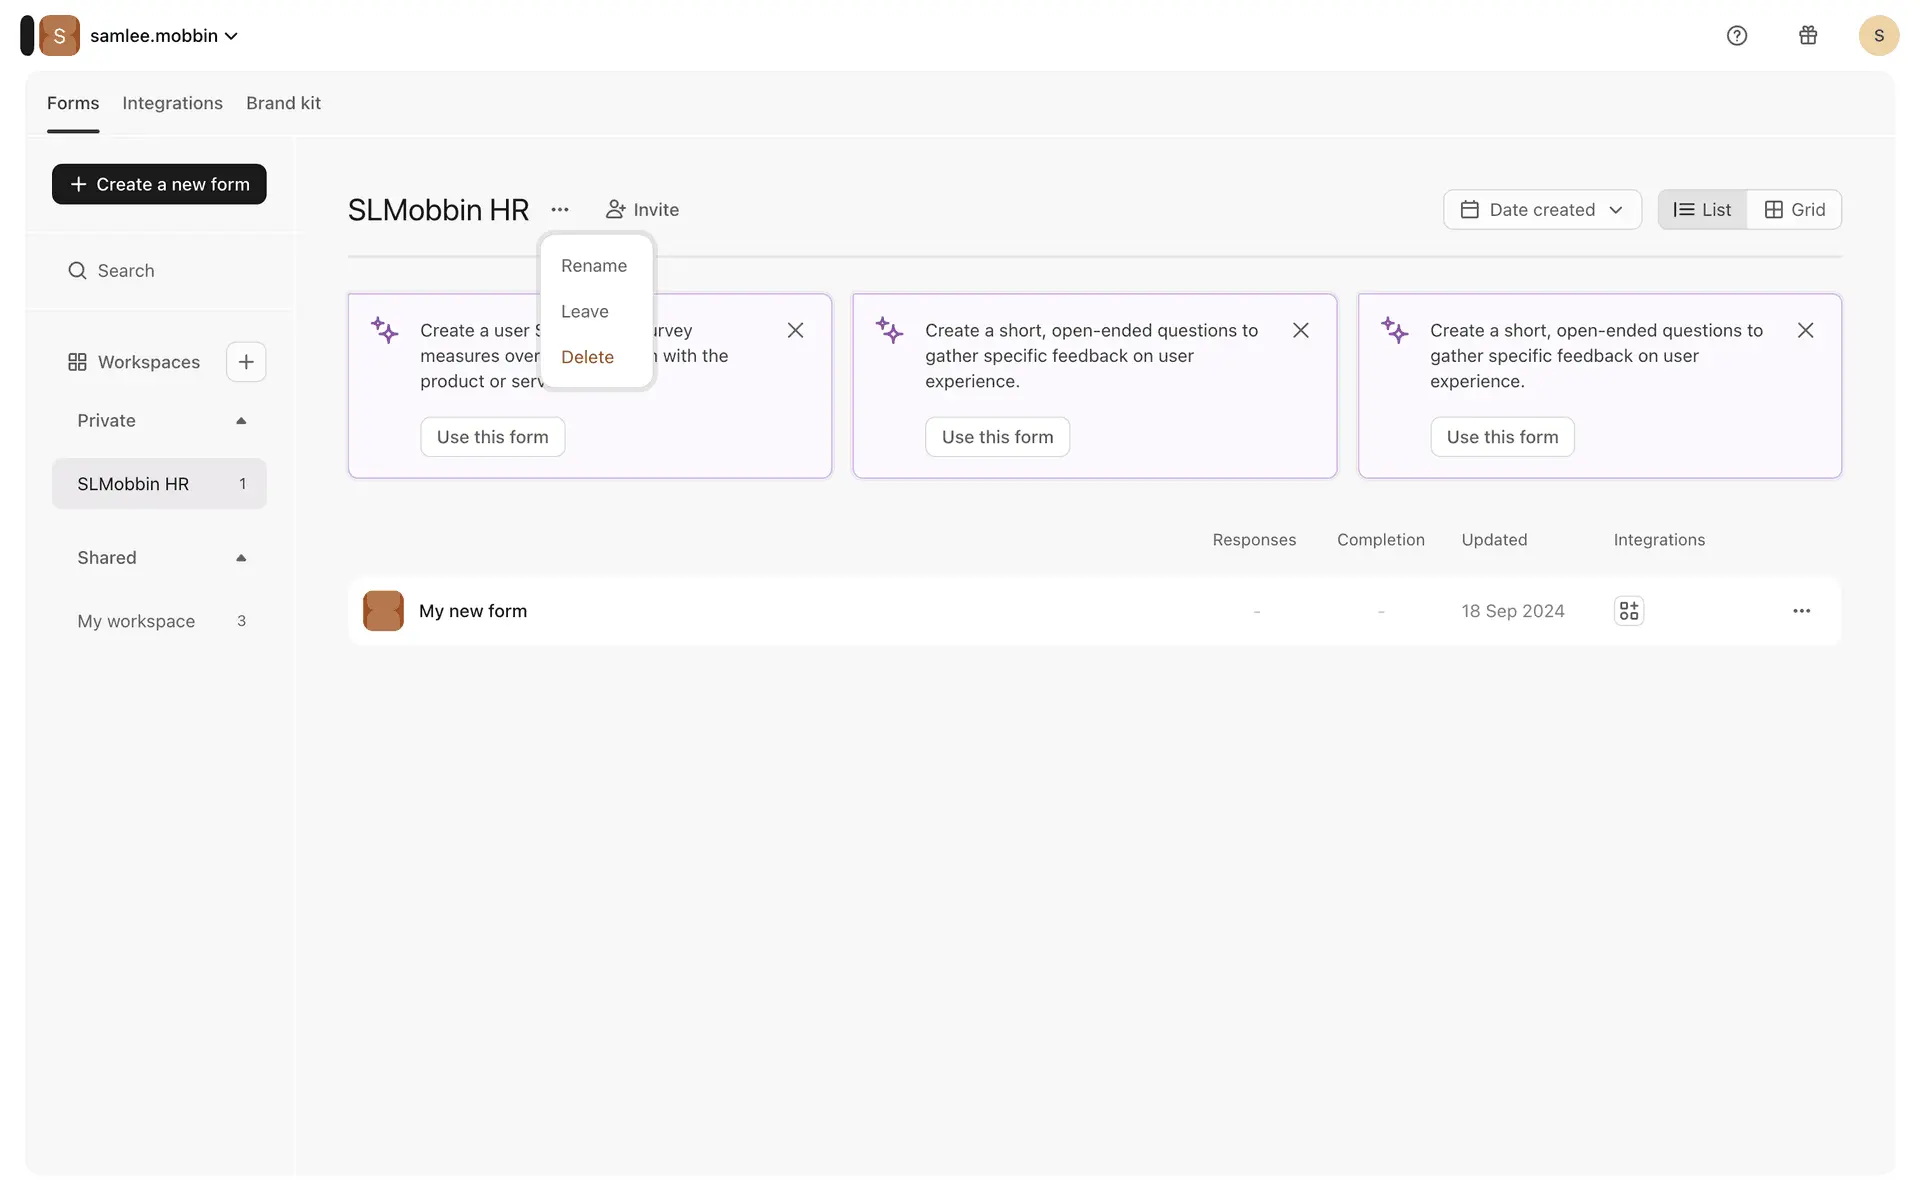Click the workspace three-dots options icon
1920x1200 pixels.
(560, 210)
